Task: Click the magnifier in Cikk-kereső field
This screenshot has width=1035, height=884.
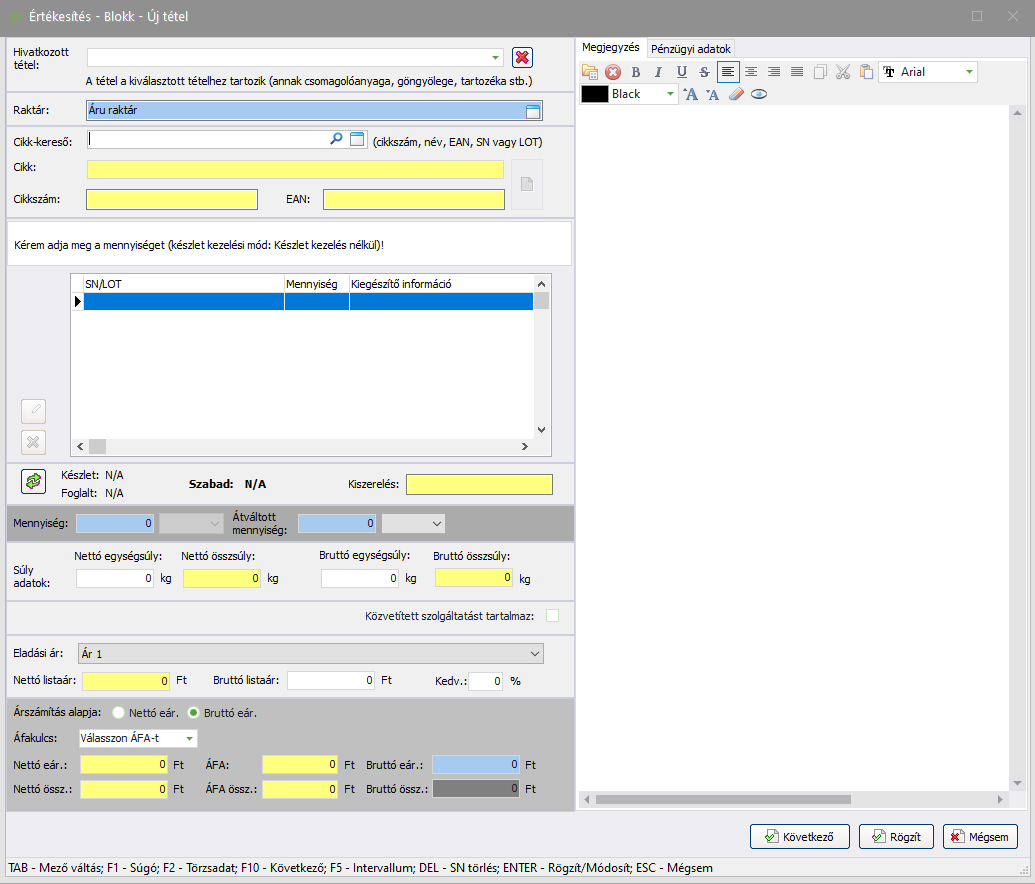Action: point(336,140)
